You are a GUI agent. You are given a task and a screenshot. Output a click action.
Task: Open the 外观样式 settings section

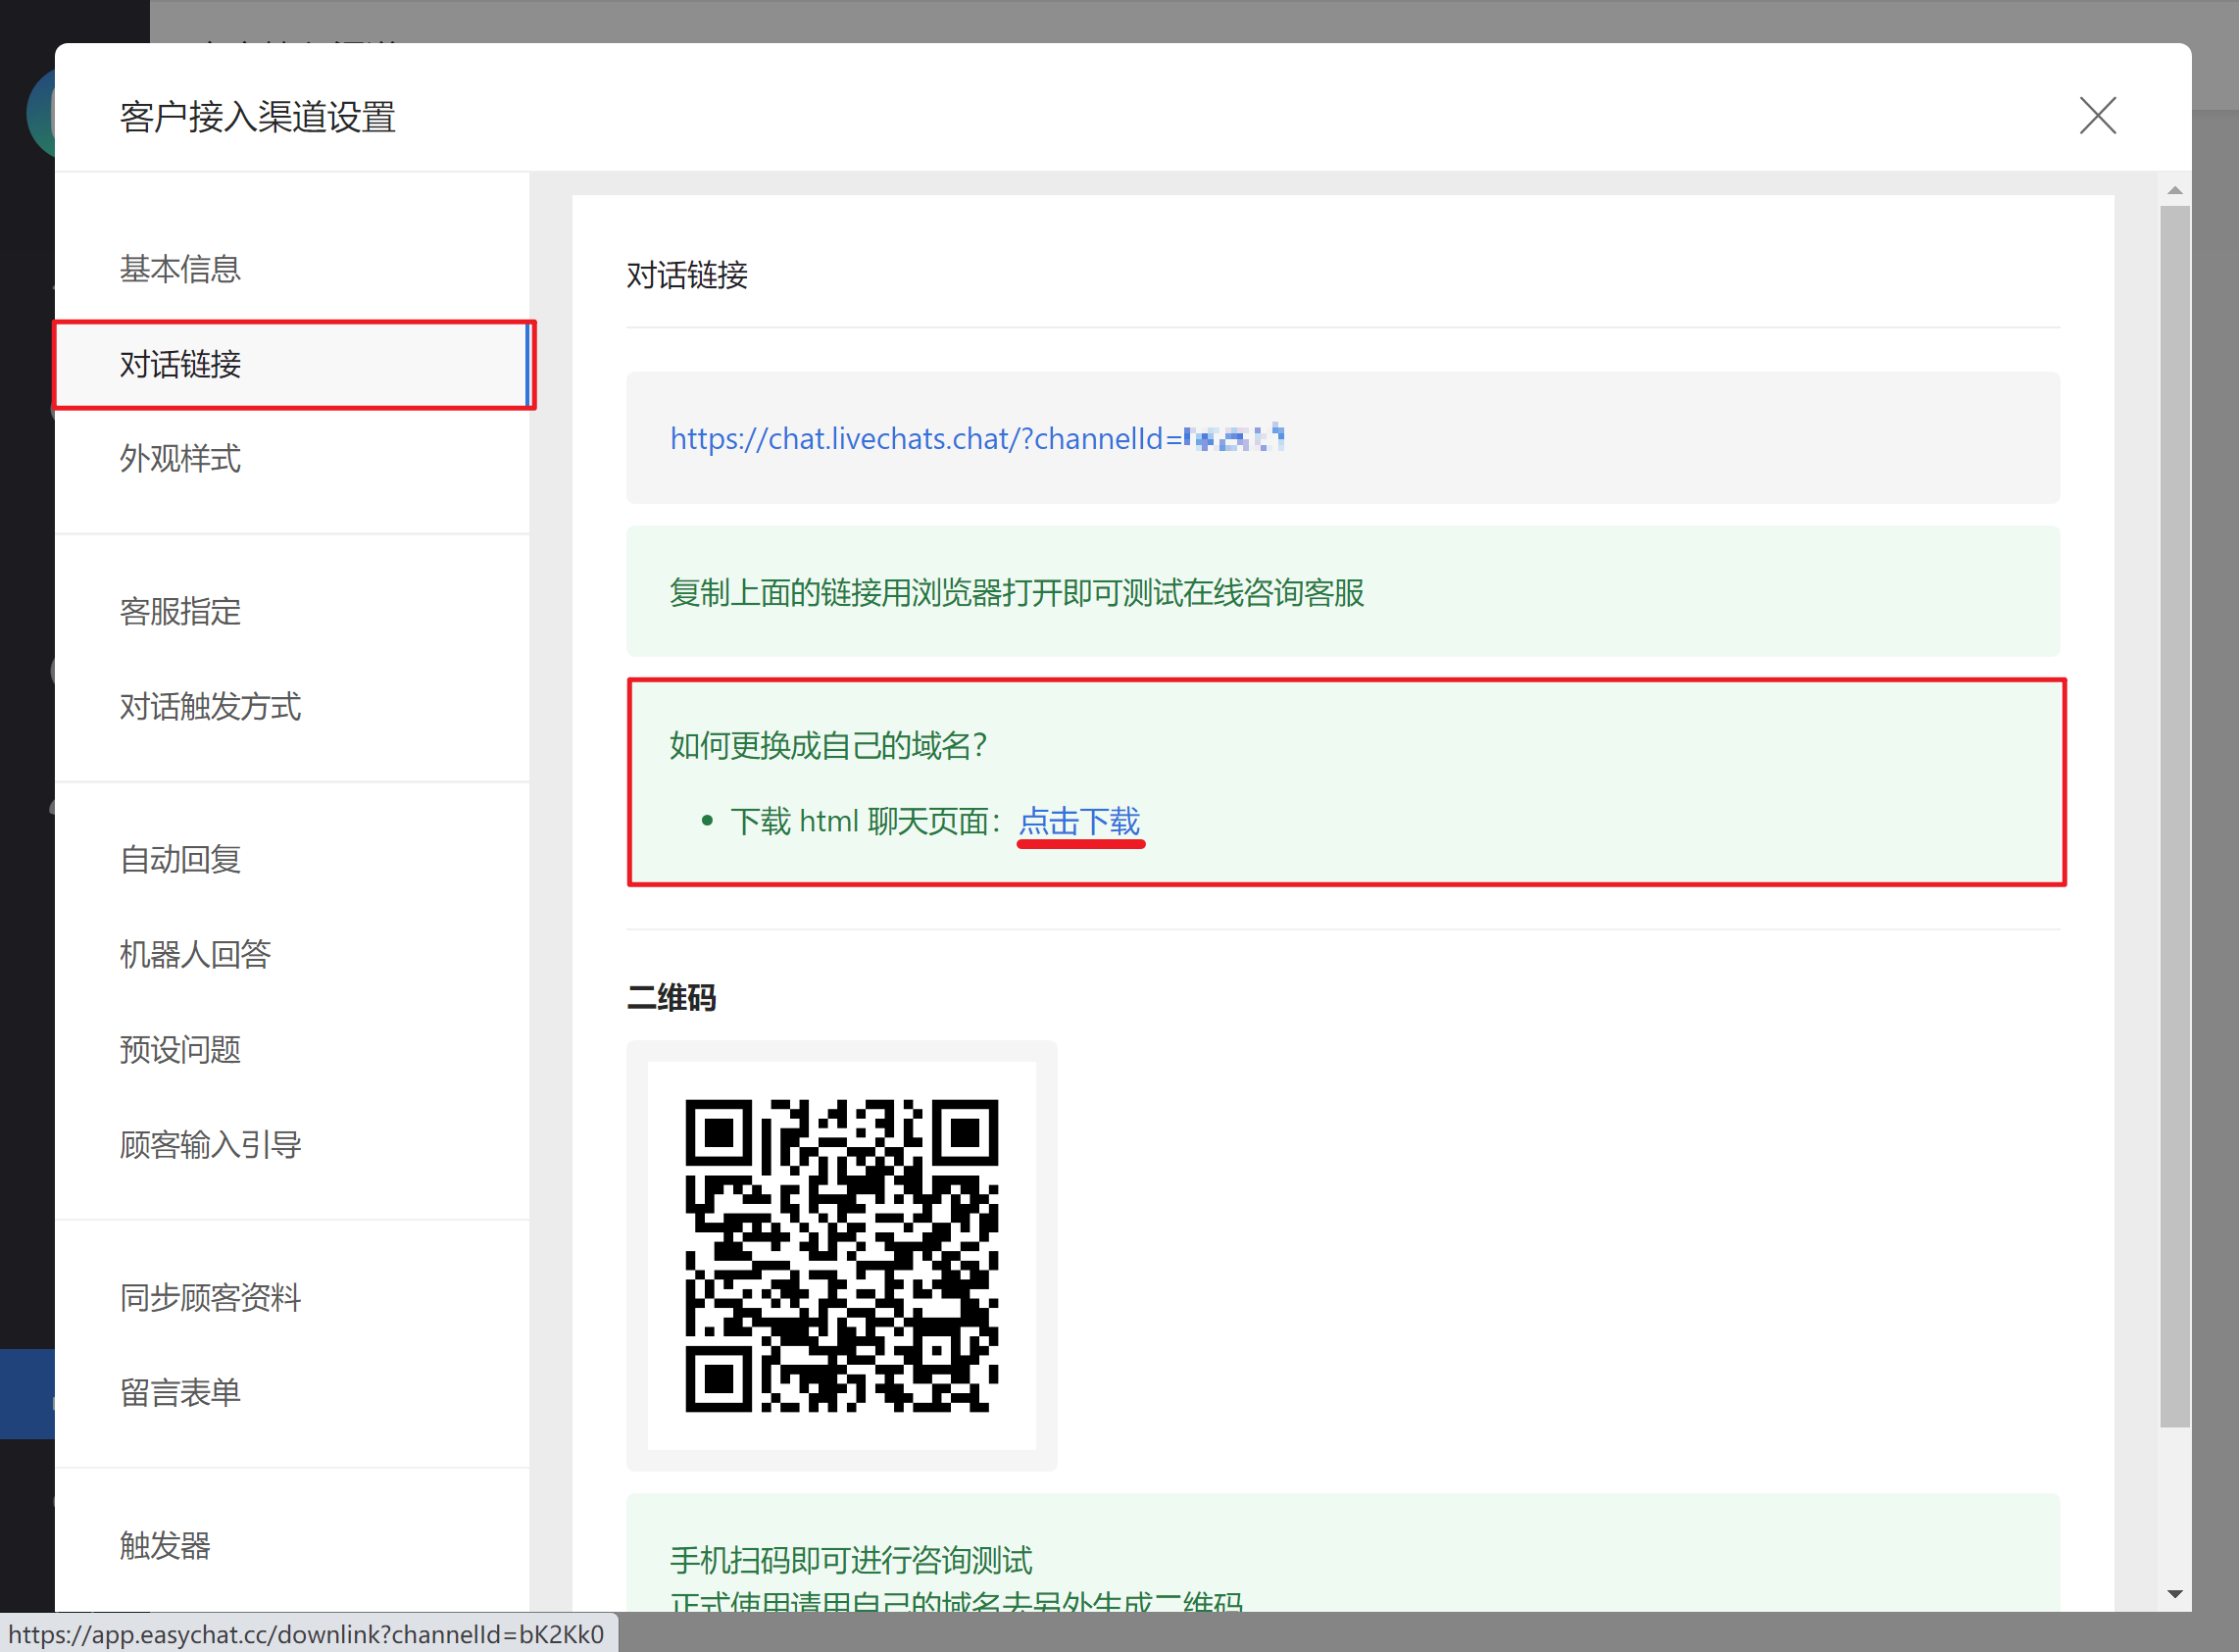pyautogui.click(x=180, y=459)
